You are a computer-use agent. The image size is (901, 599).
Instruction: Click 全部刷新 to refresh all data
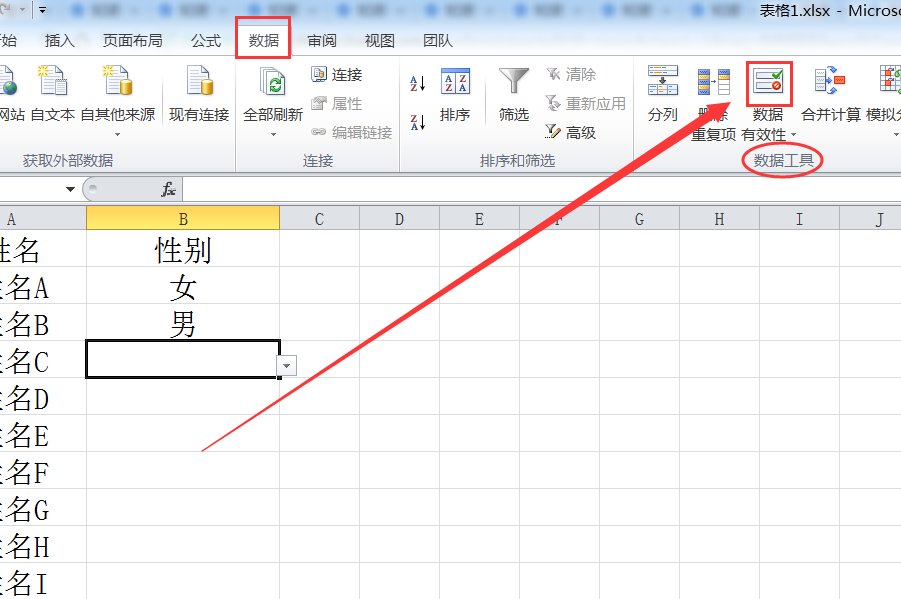point(272,85)
